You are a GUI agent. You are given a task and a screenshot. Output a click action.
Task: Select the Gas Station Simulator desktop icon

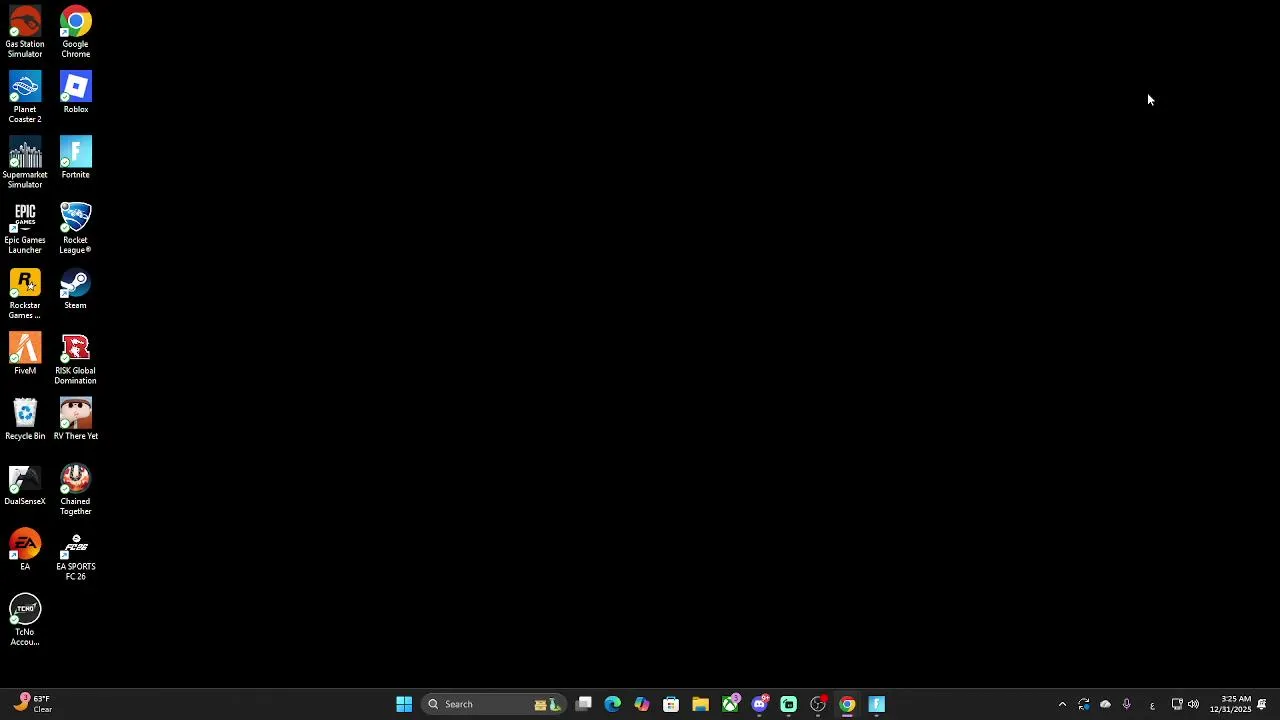click(x=25, y=32)
